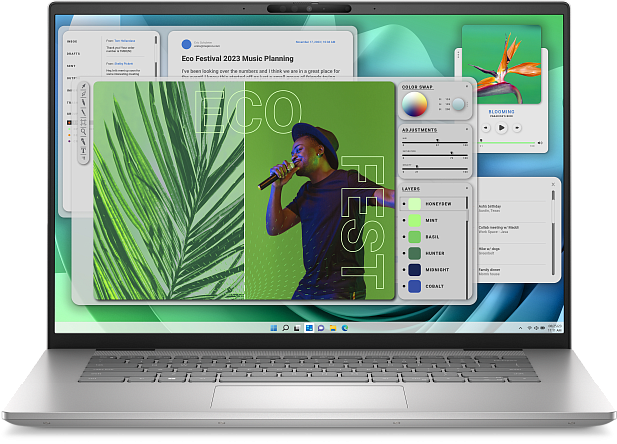Select the crop grid tool in the palette

point(83,122)
